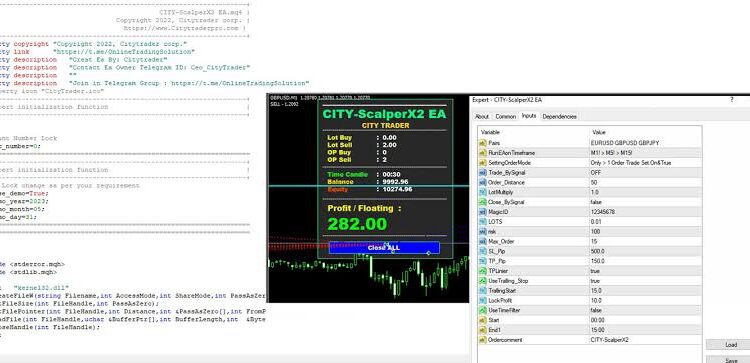Viewport: 750px width, 363px height.
Task: Click the question mark help button
Action: [731, 99]
